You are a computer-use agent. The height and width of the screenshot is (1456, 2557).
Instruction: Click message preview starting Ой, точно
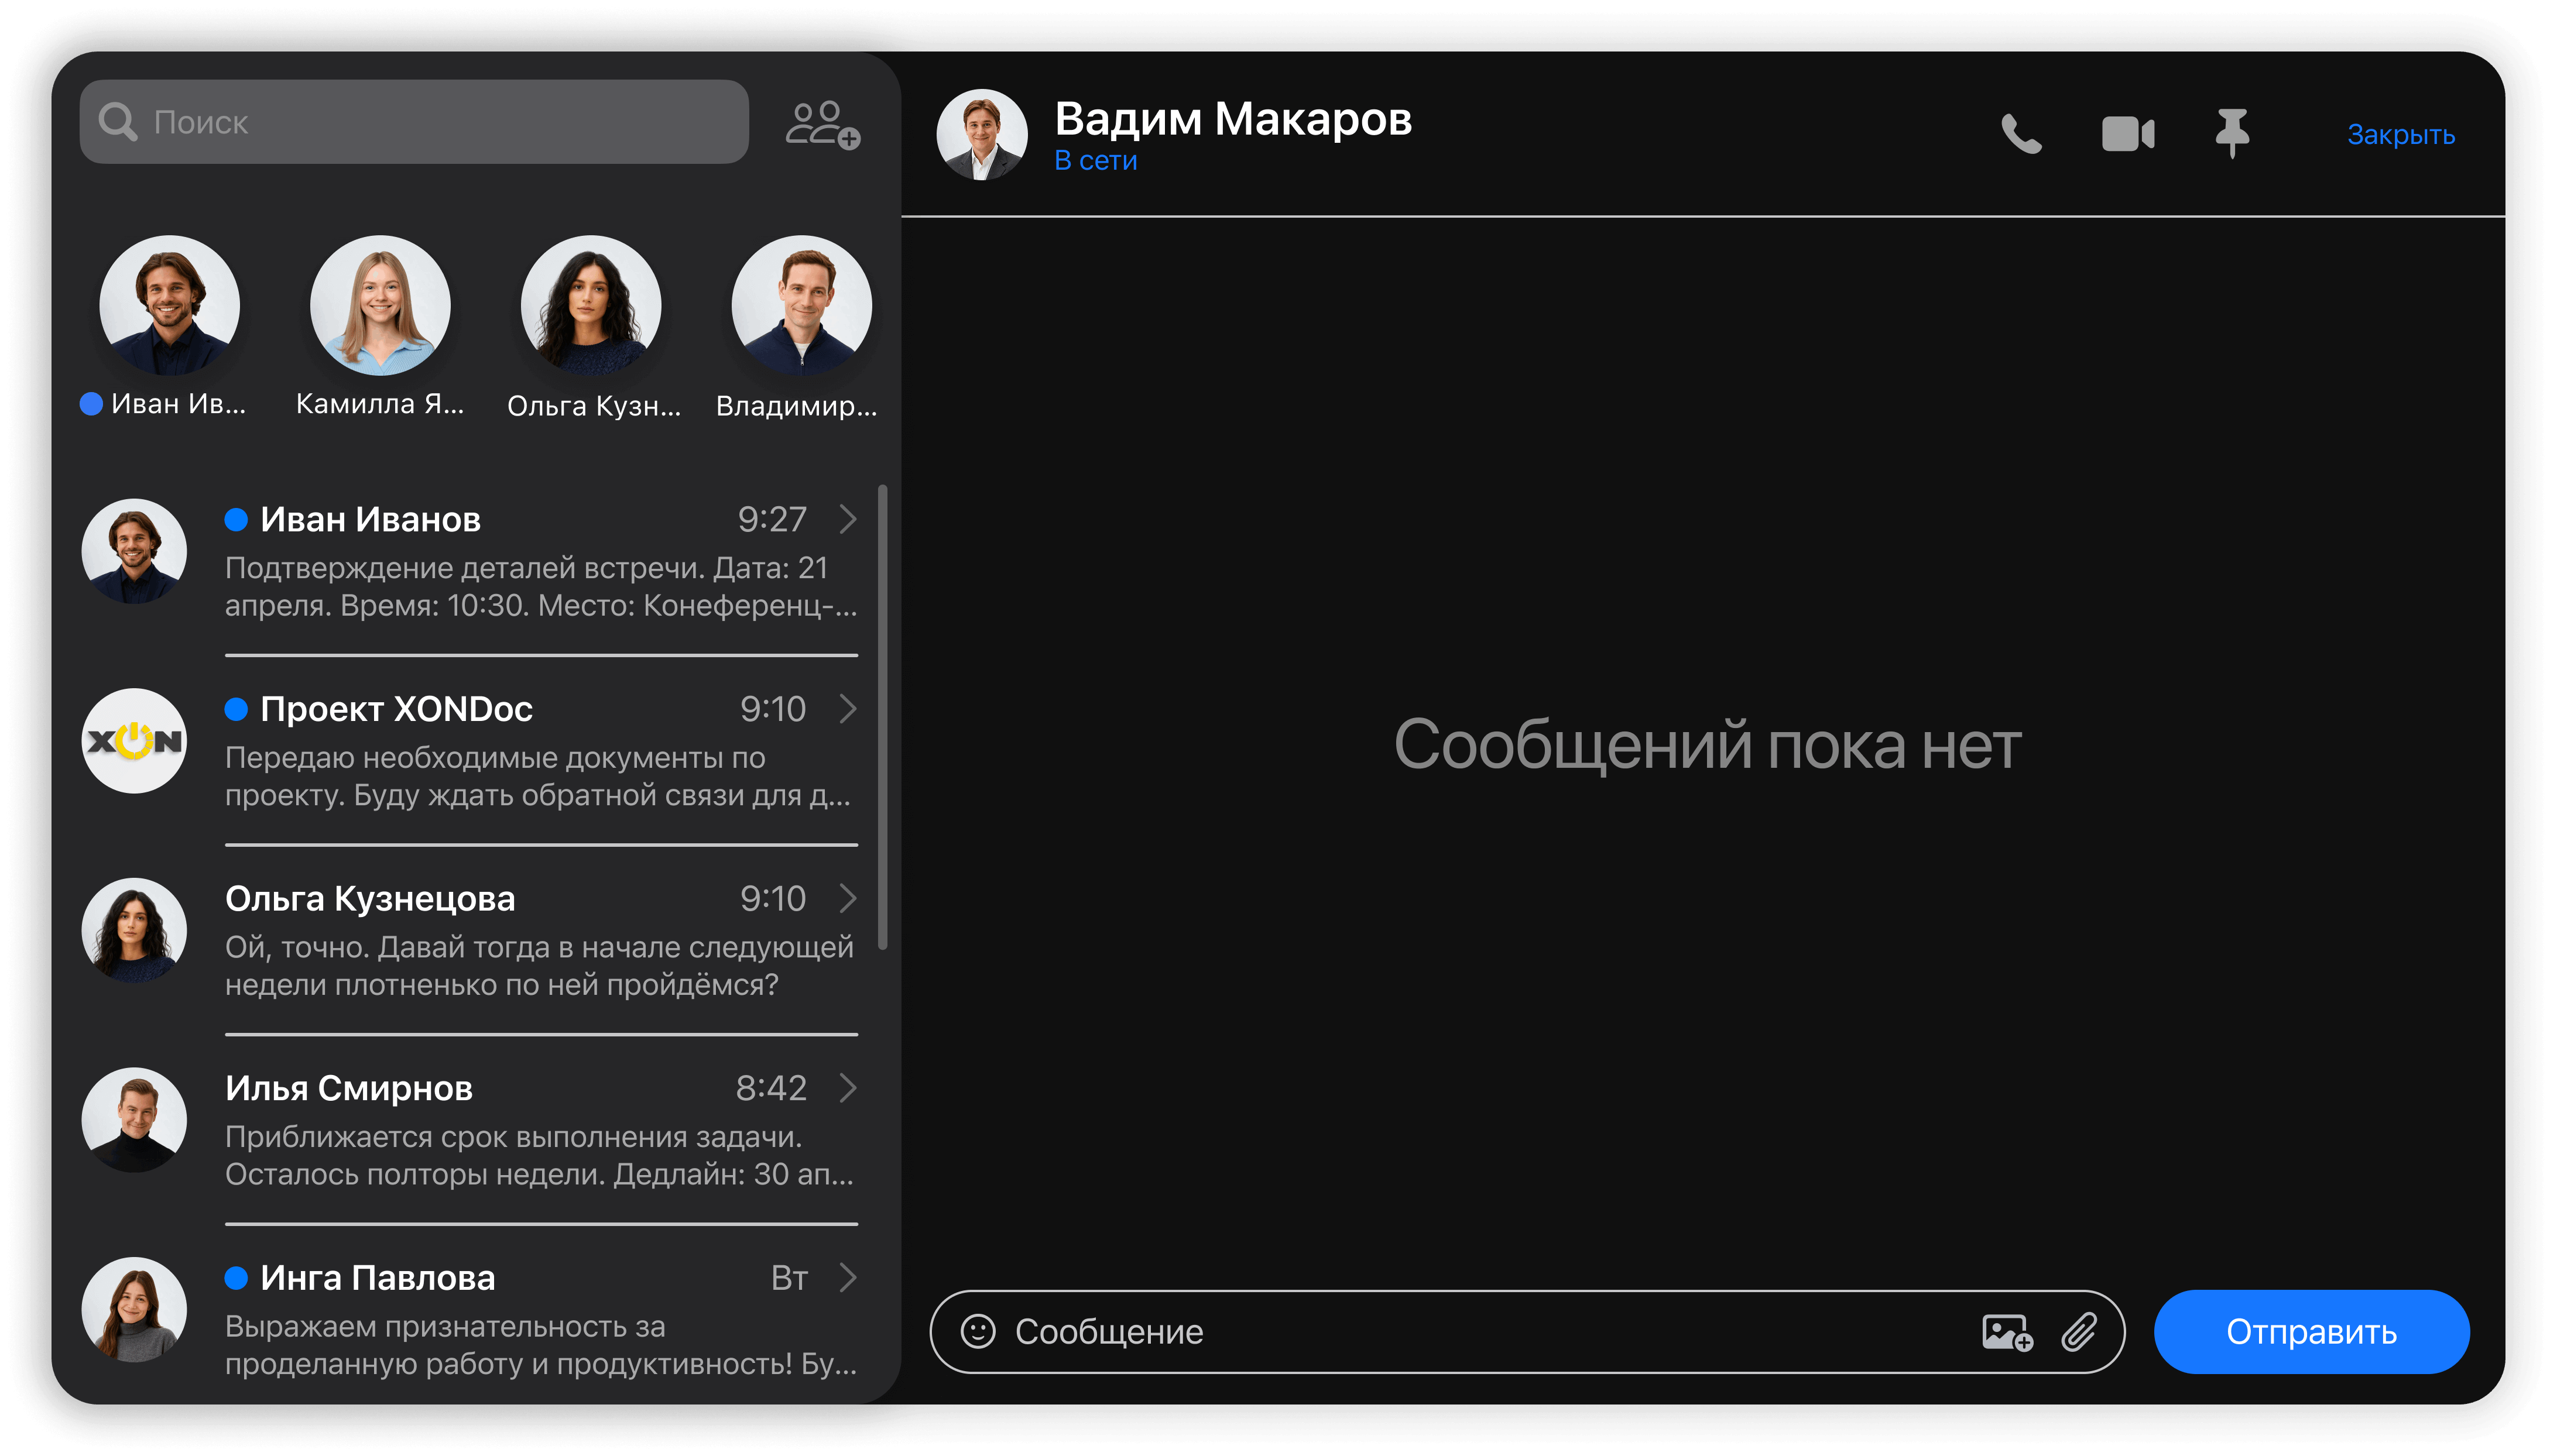(540, 966)
